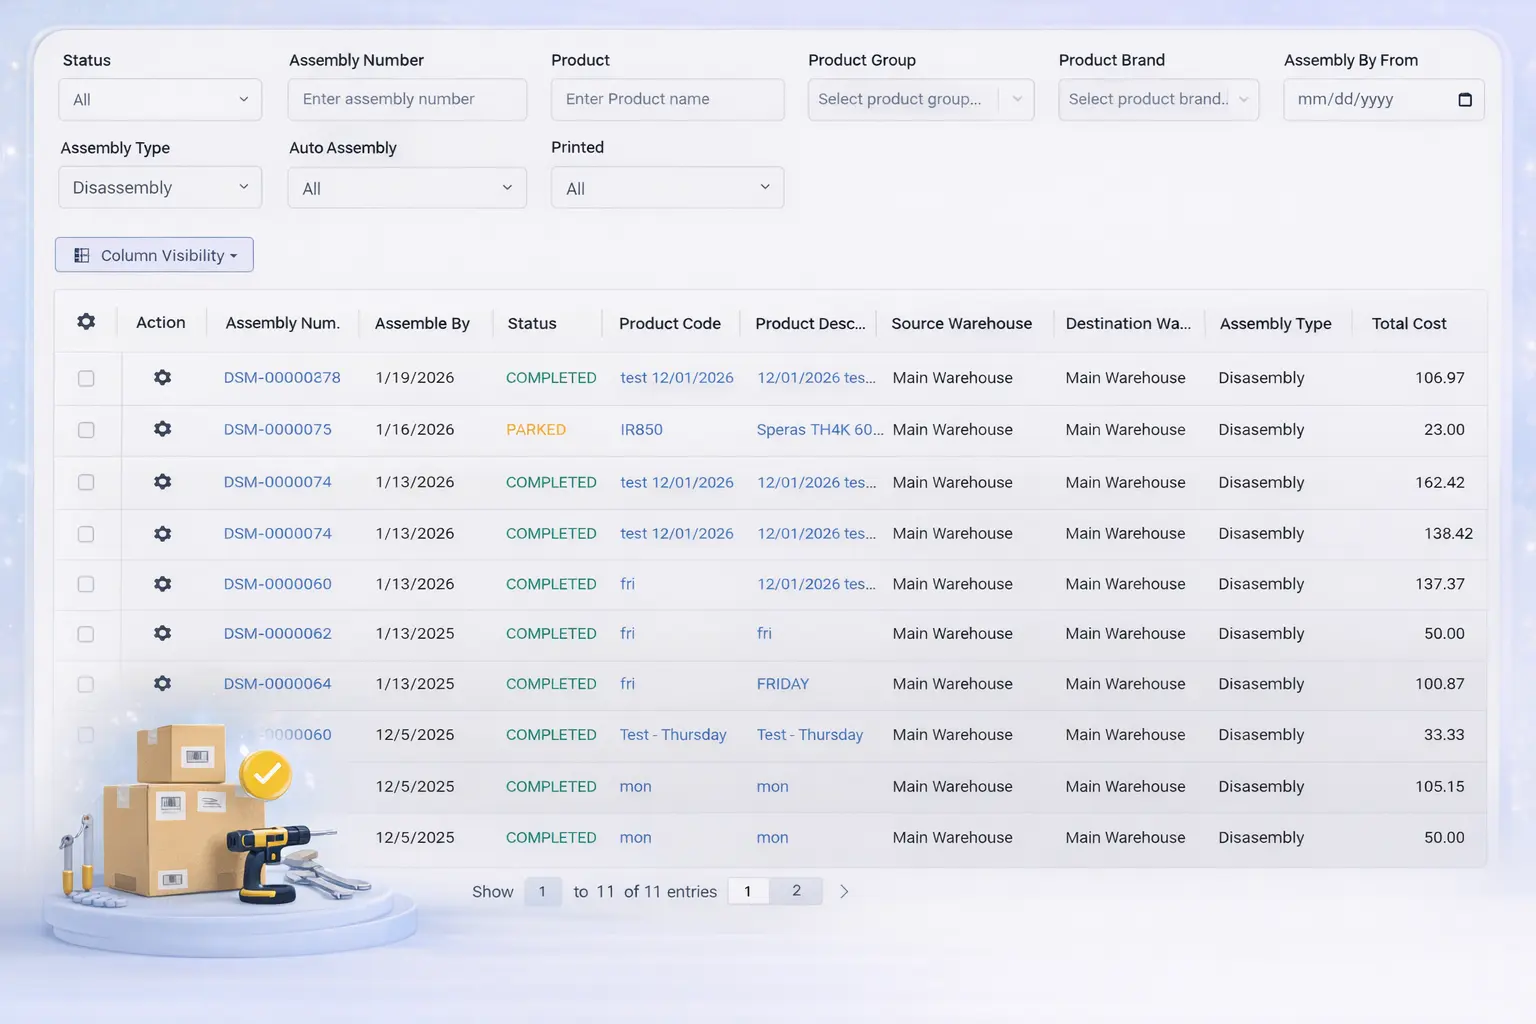
Task: Open the action gear for DSM-0000075
Action: 162,429
